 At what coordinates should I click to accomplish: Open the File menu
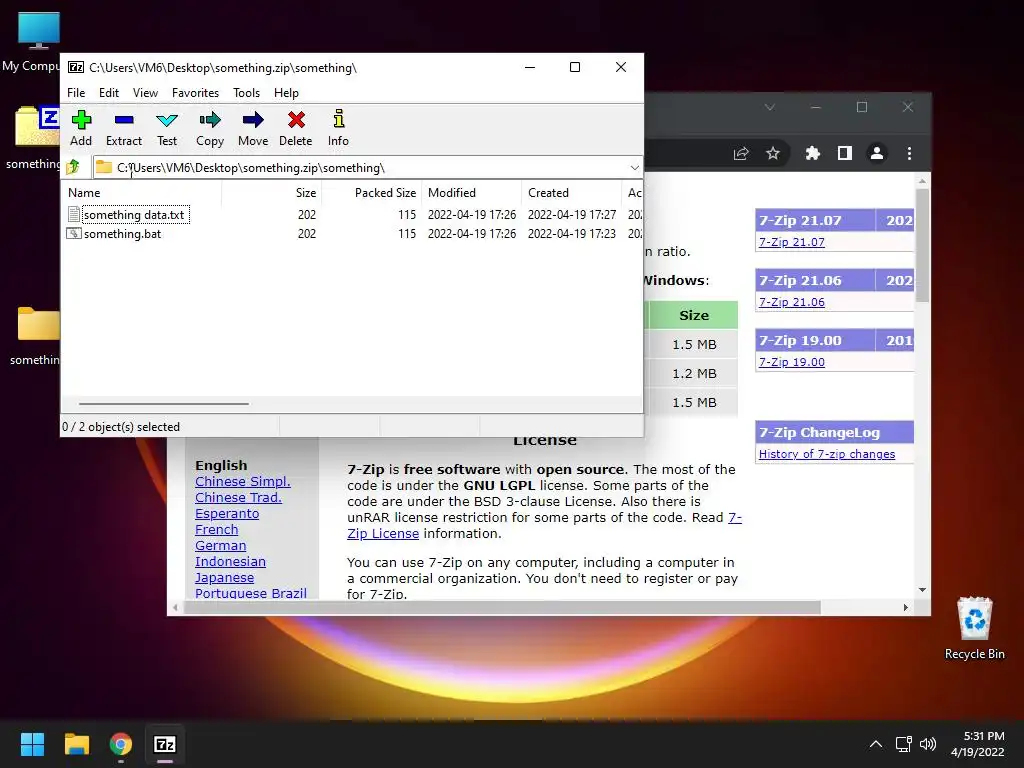(76, 93)
